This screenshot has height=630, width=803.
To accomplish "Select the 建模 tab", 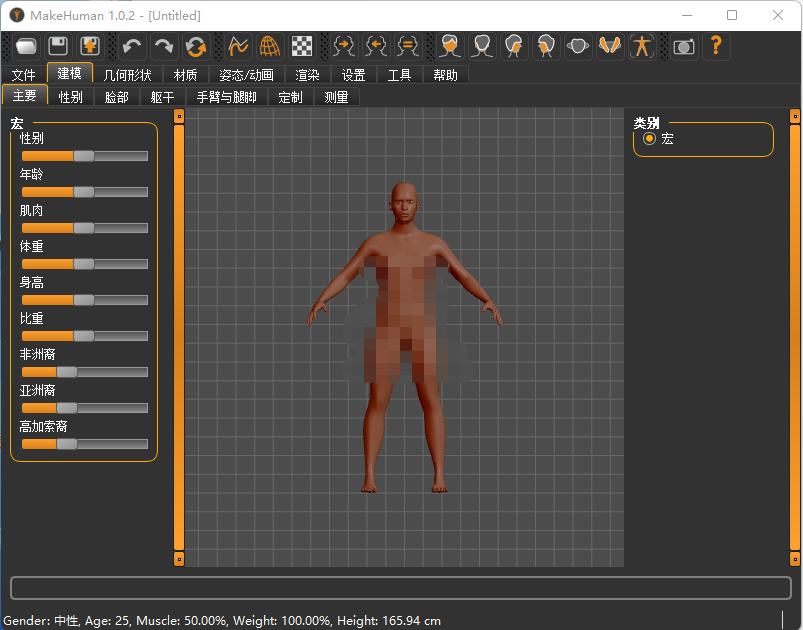I will pyautogui.click(x=70, y=73).
